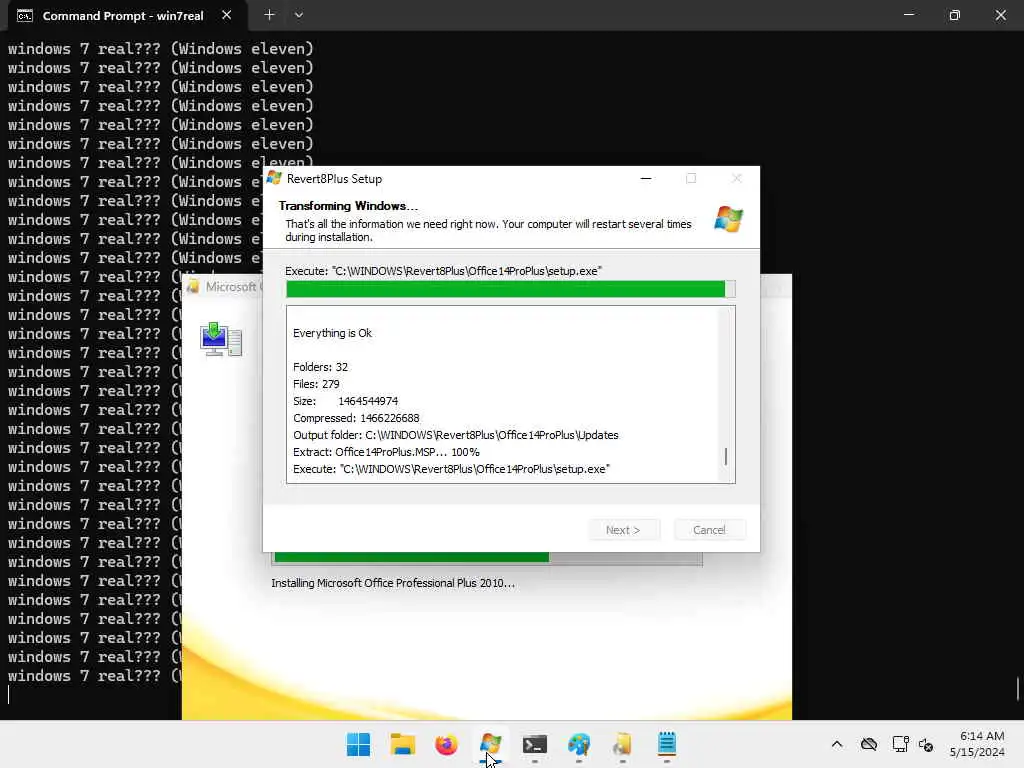The height and width of the screenshot is (768, 1024).
Task: Click the Execute status label above progress bar
Action: (x=443, y=271)
